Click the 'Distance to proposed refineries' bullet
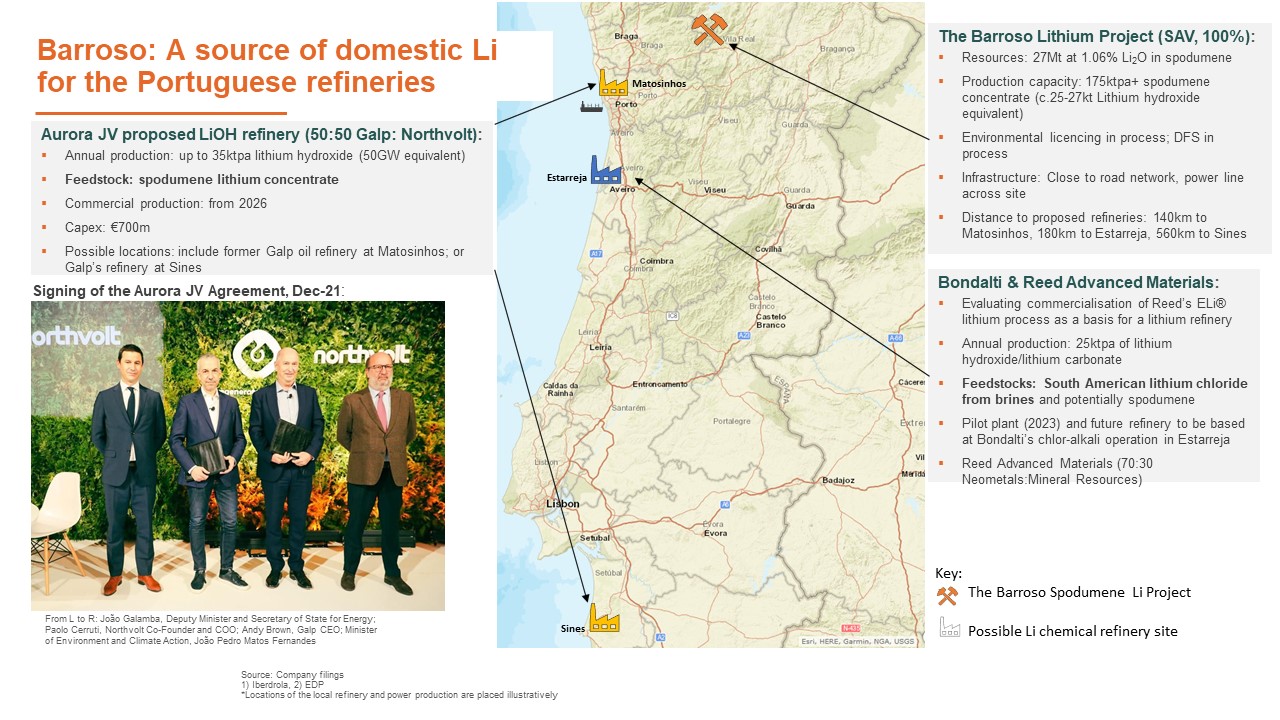 (x=1104, y=225)
